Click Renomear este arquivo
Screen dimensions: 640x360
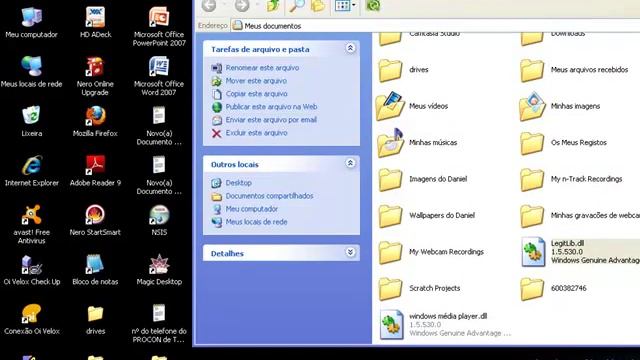click(262, 68)
